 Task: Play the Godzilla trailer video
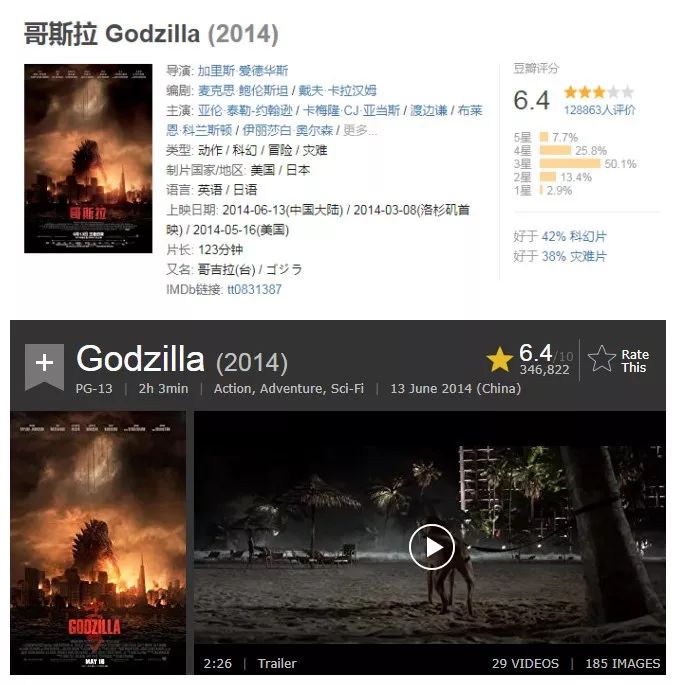pyautogui.click(x=432, y=547)
